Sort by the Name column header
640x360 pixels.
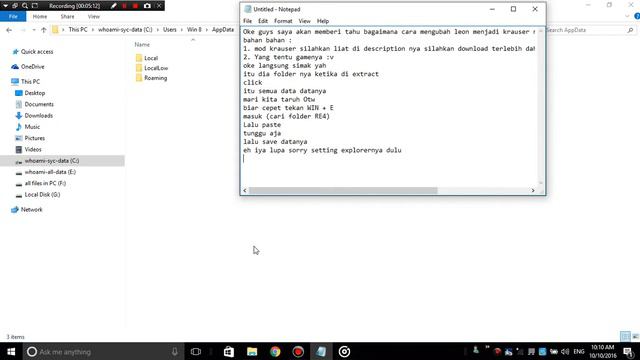click(x=142, y=44)
